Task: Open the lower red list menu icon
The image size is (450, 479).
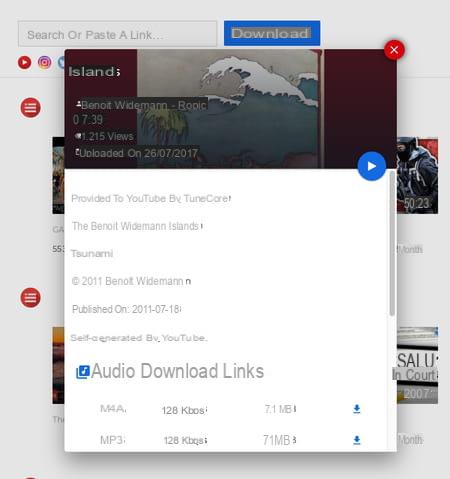Action: point(30,297)
